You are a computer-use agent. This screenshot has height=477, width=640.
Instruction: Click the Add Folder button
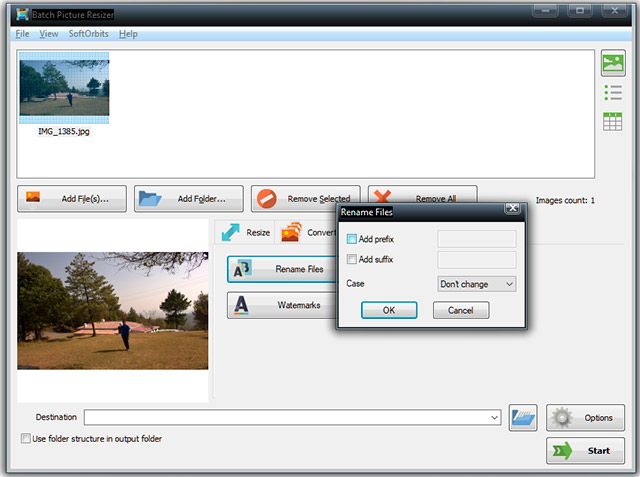click(x=188, y=198)
